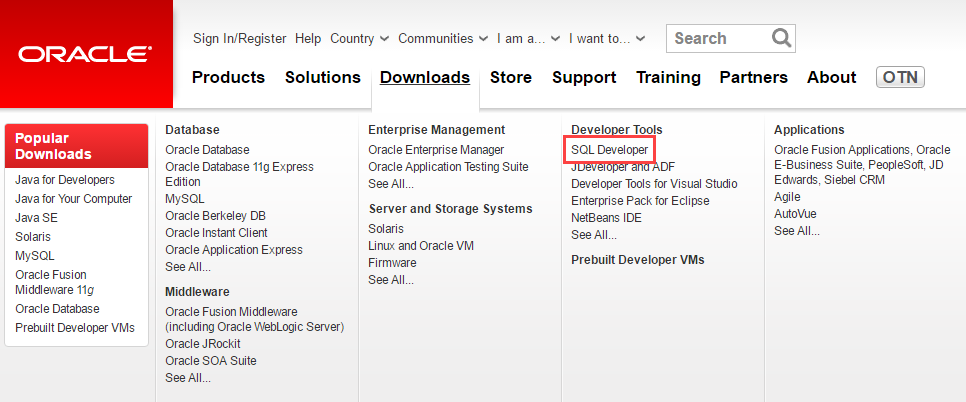Click the Middleware section heading

197,292
